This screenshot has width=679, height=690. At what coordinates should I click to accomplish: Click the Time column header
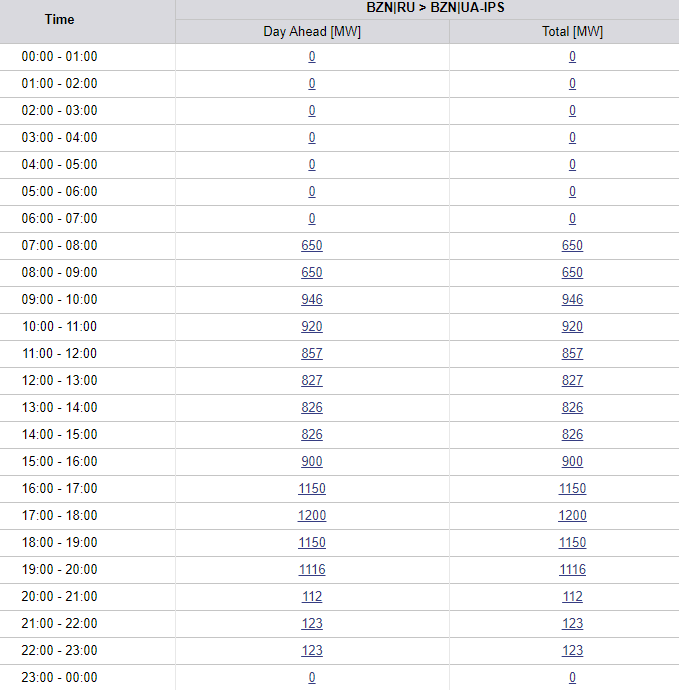click(x=60, y=19)
